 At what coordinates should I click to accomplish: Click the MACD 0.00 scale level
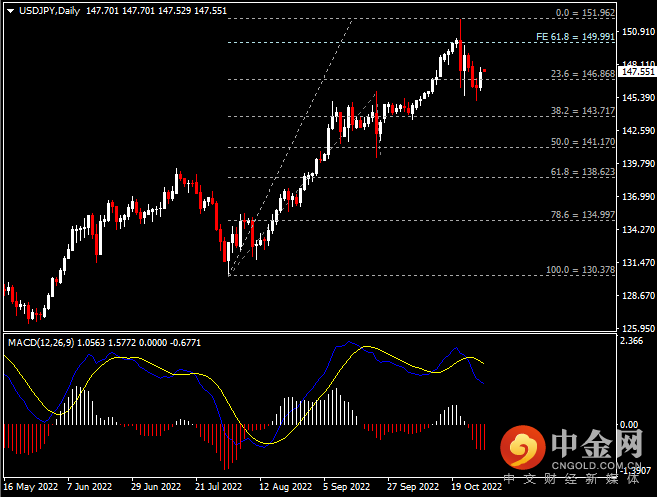coord(628,425)
